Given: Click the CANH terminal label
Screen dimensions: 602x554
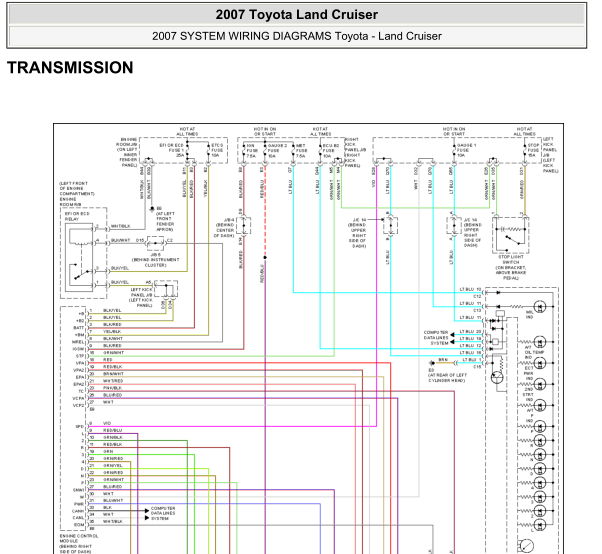Looking at the screenshot, I should pyautogui.click(x=78, y=511).
